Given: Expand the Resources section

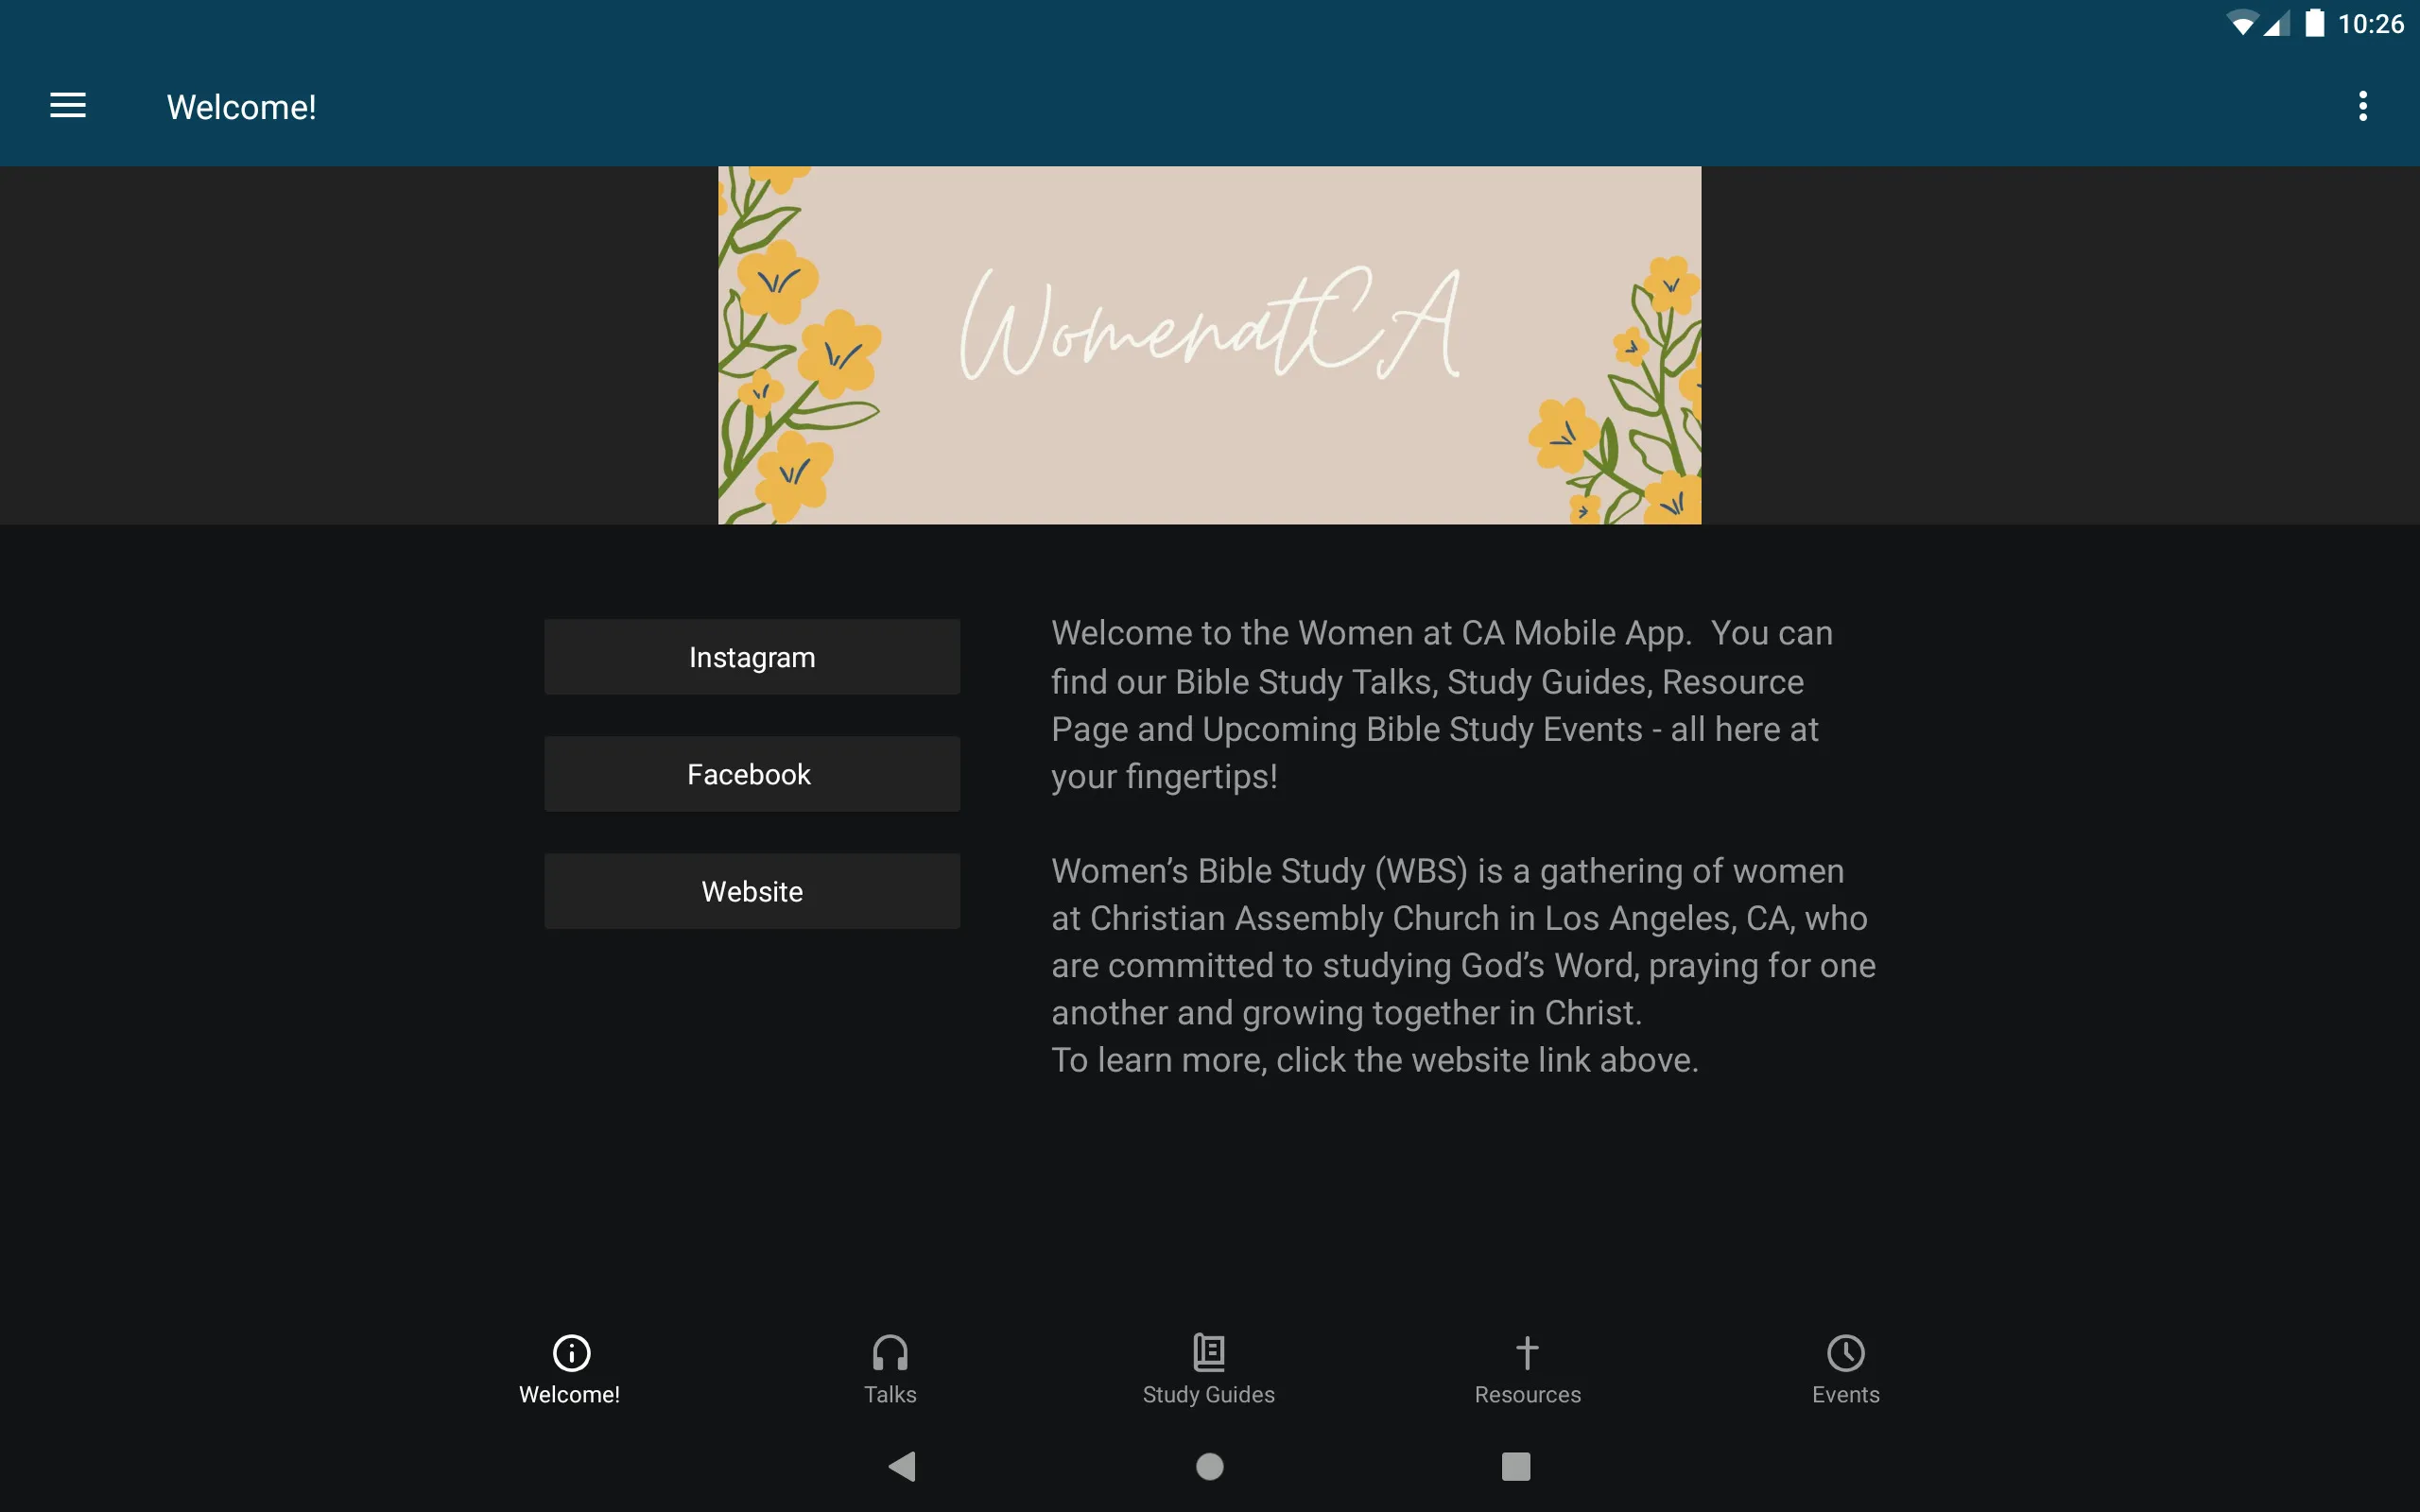Looking at the screenshot, I should tap(1525, 1367).
